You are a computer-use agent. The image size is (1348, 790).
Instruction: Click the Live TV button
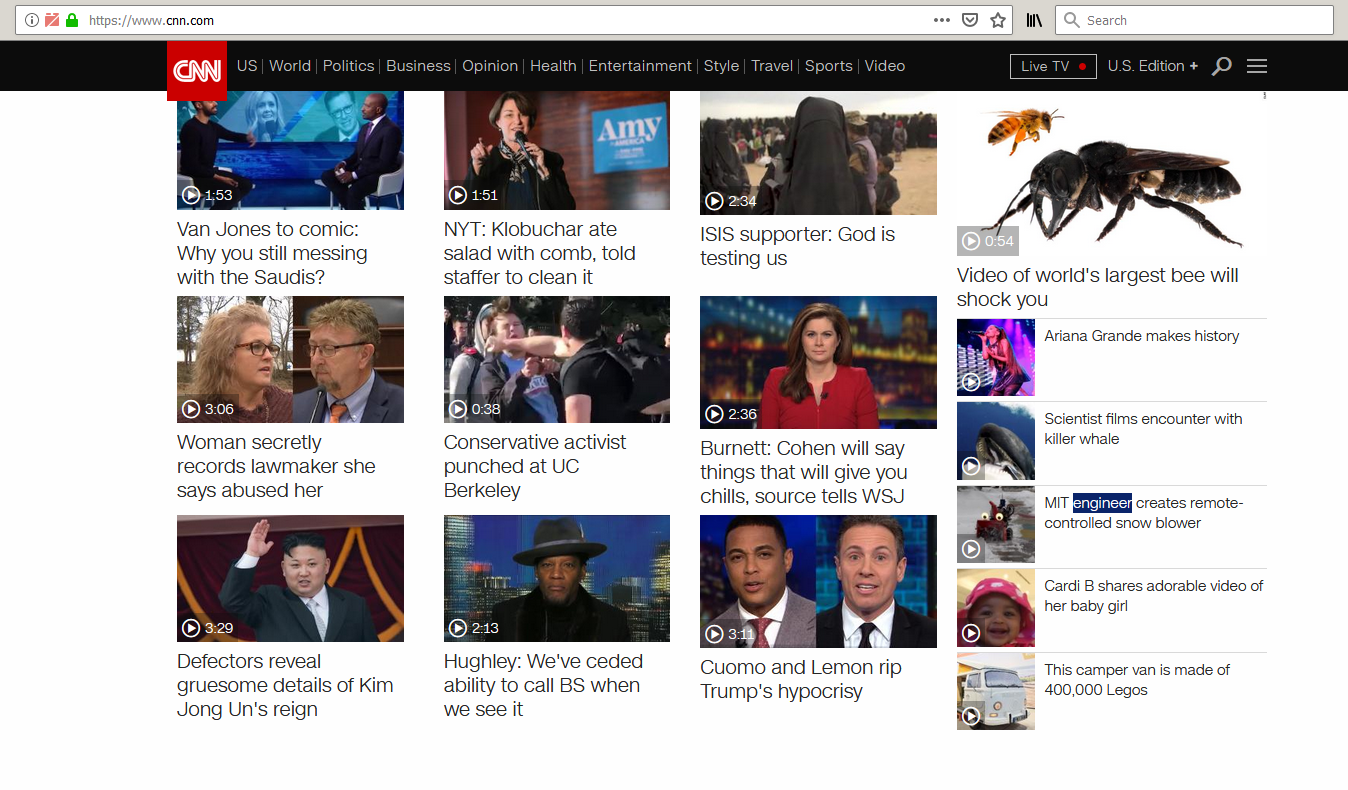(1053, 66)
